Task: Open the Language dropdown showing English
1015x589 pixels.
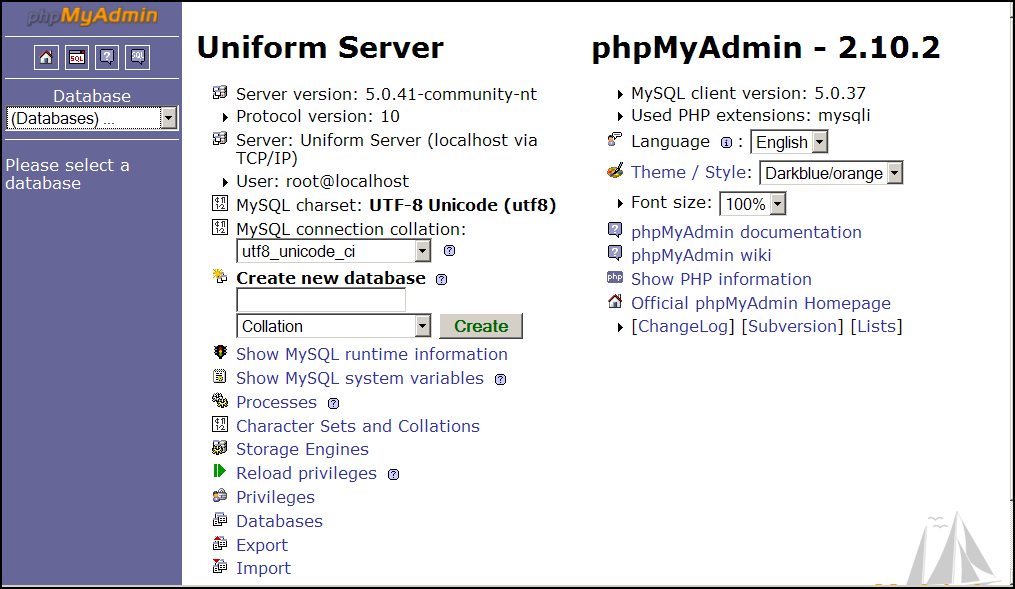Action: (789, 142)
